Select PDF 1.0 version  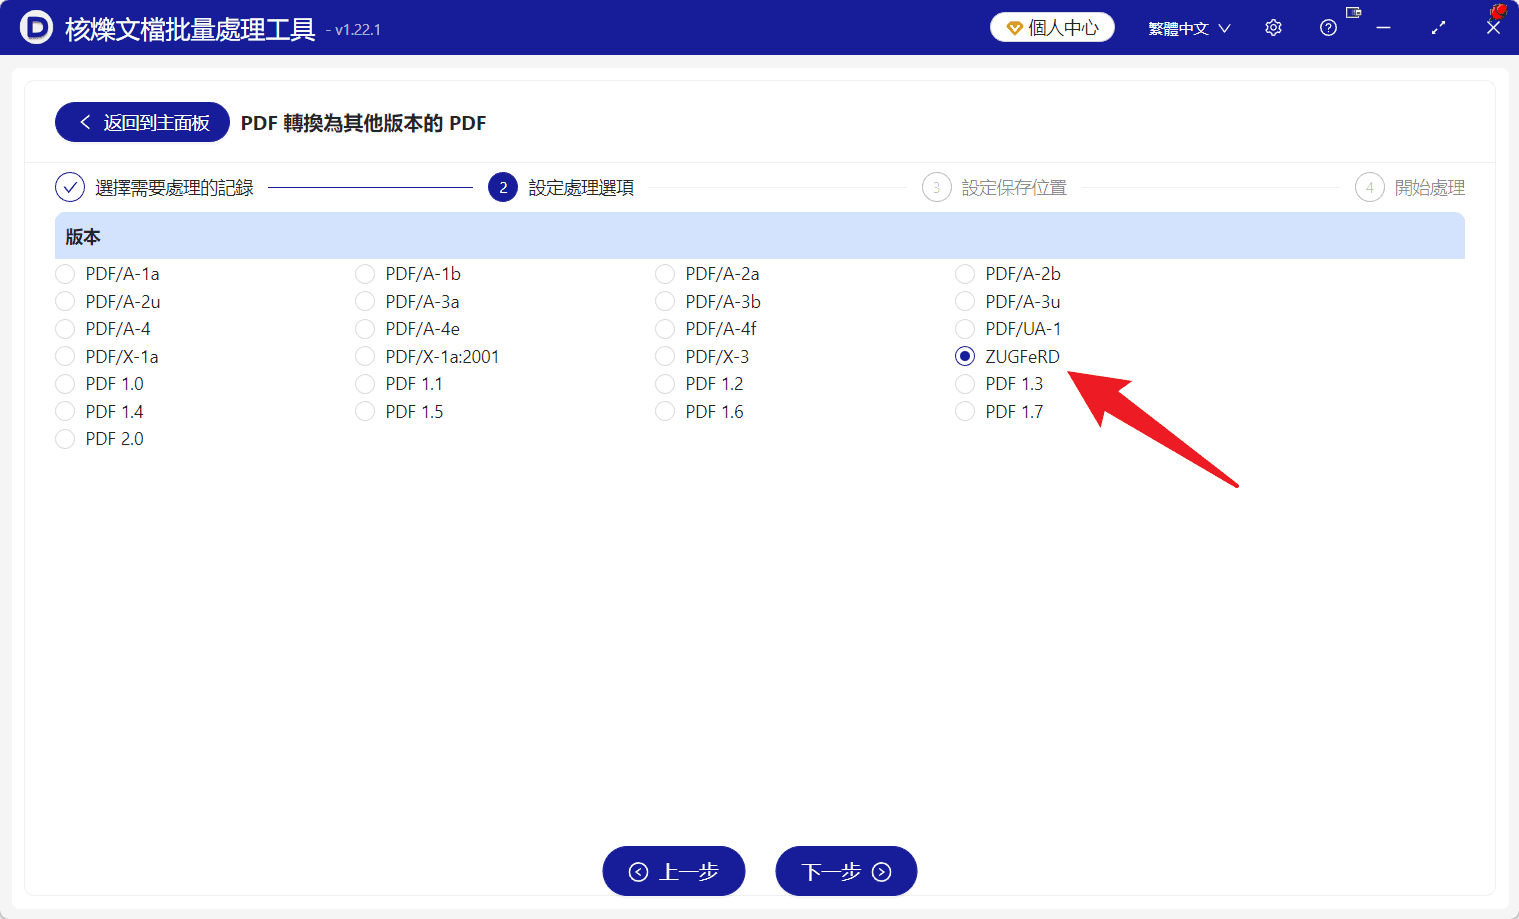65,384
